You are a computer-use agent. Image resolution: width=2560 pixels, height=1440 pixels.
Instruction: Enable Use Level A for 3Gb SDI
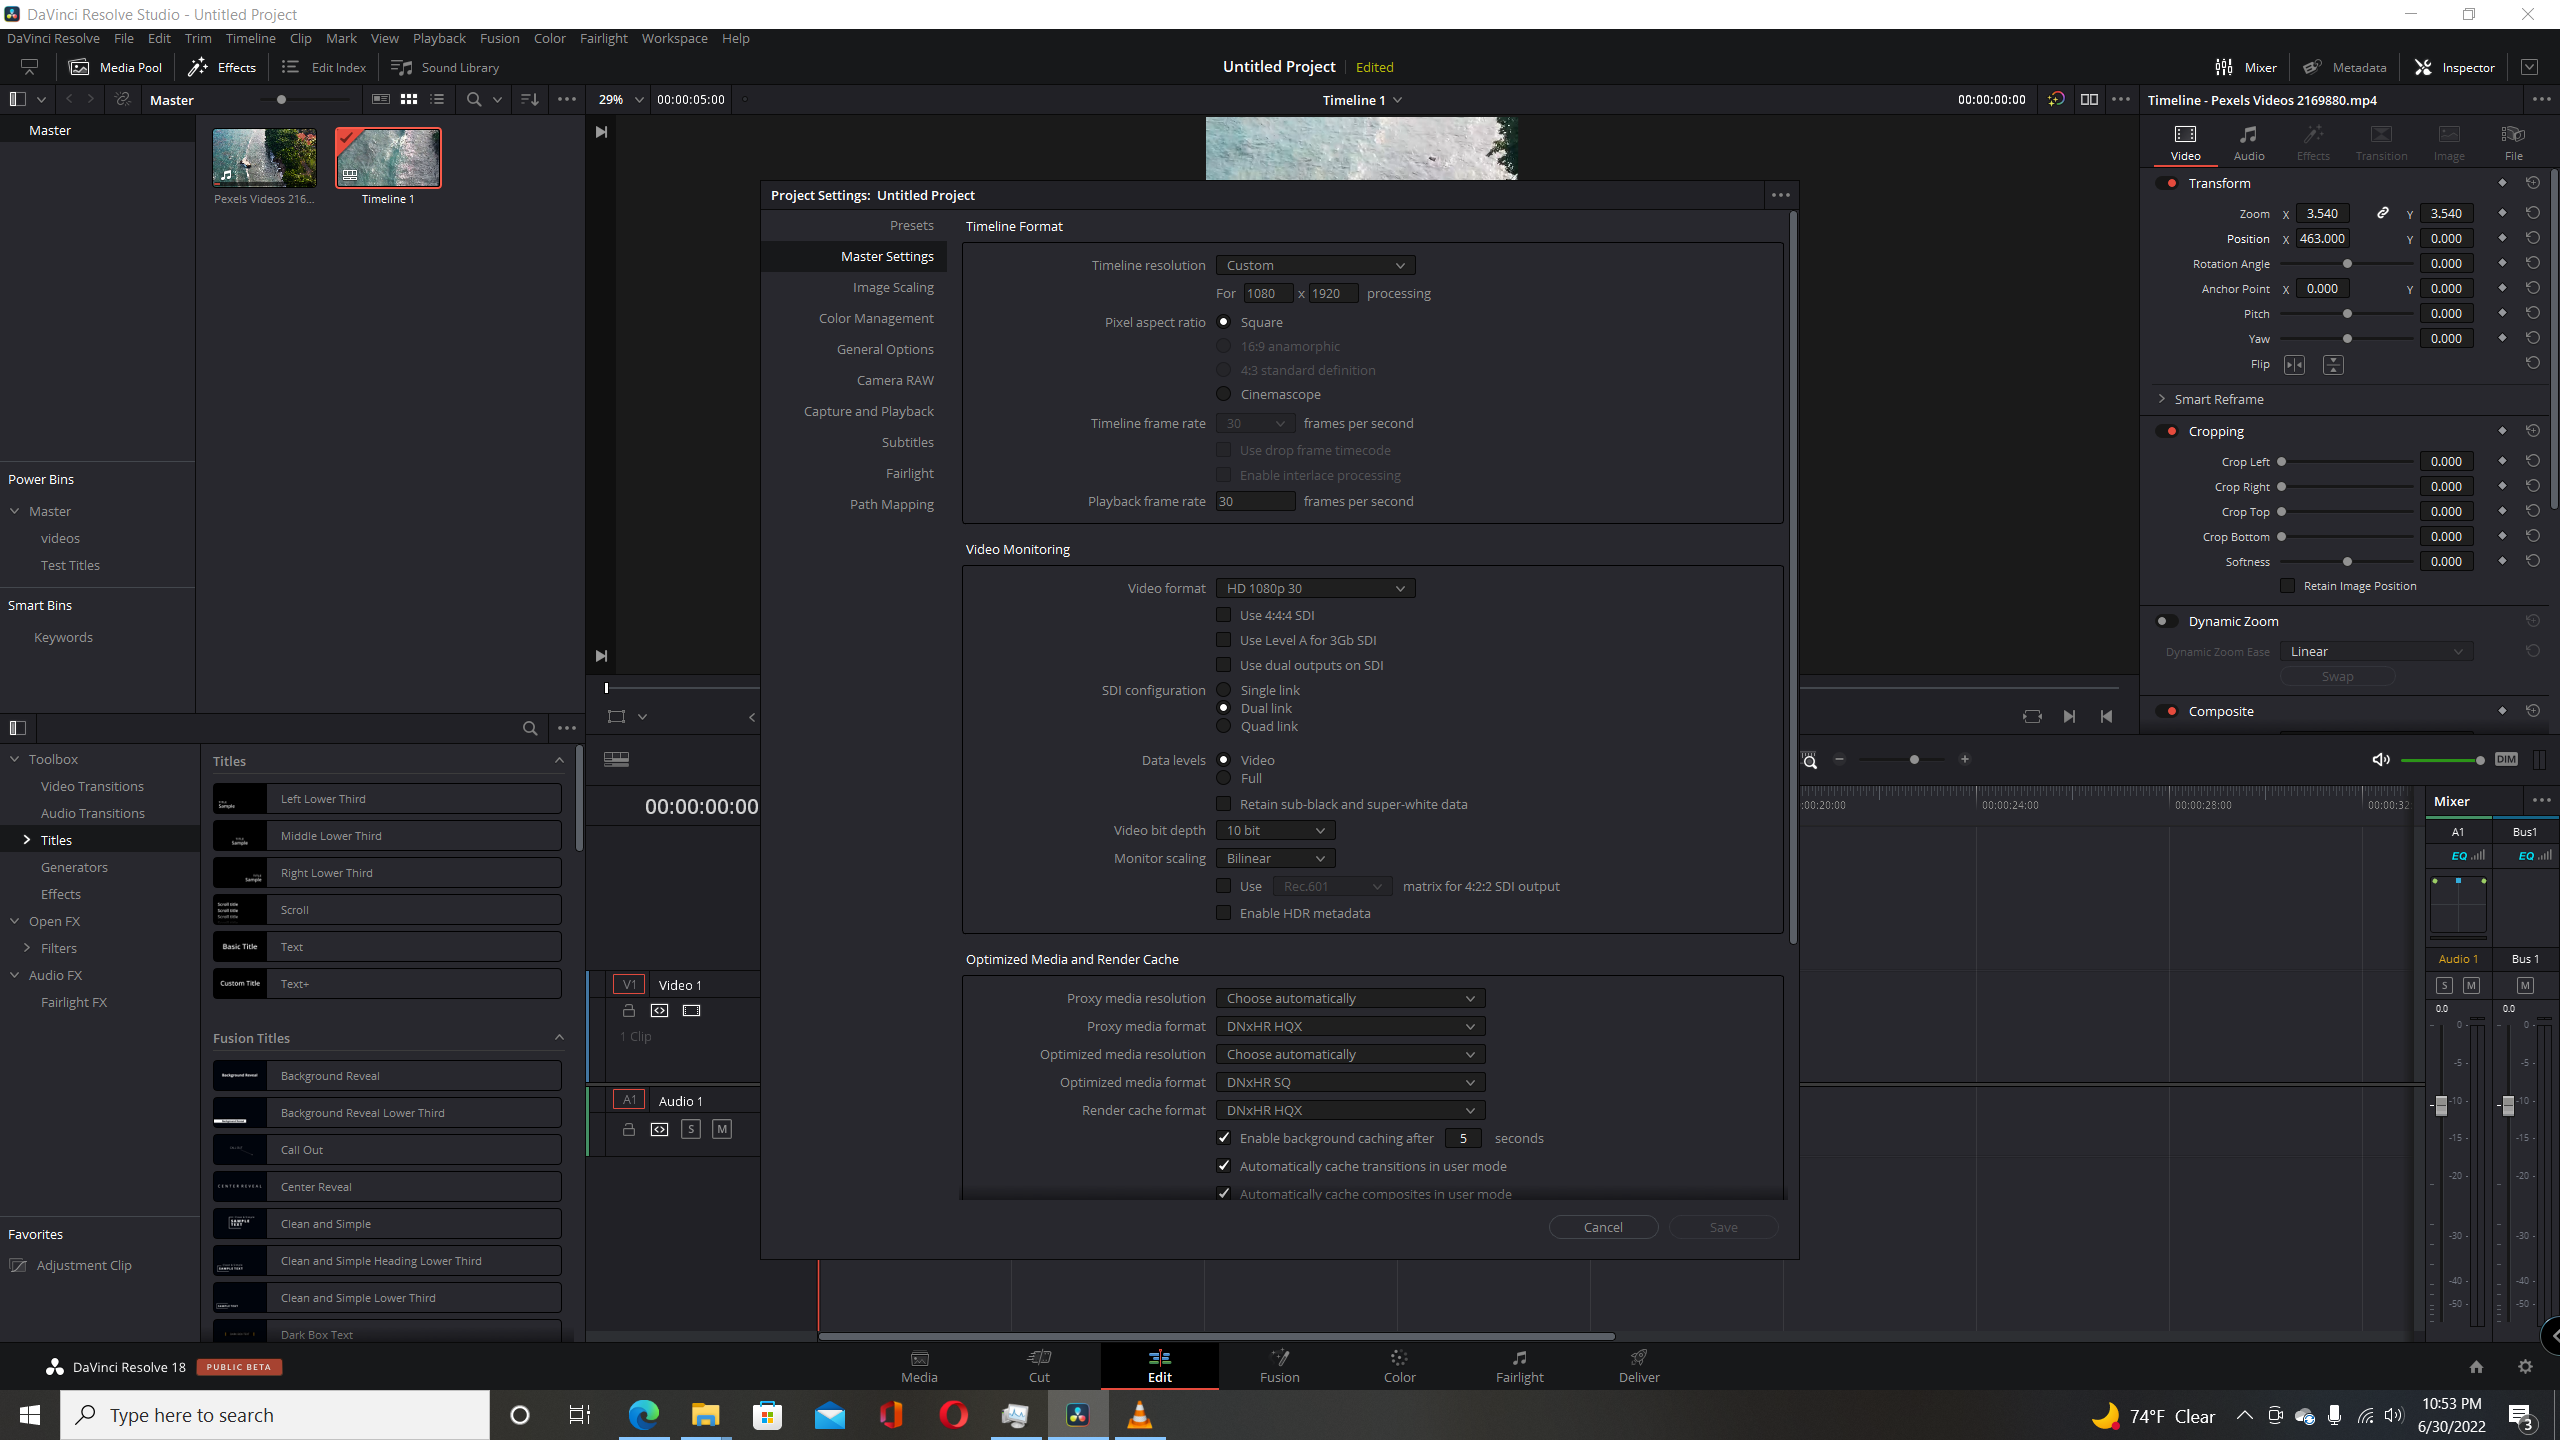point(1223,640)
